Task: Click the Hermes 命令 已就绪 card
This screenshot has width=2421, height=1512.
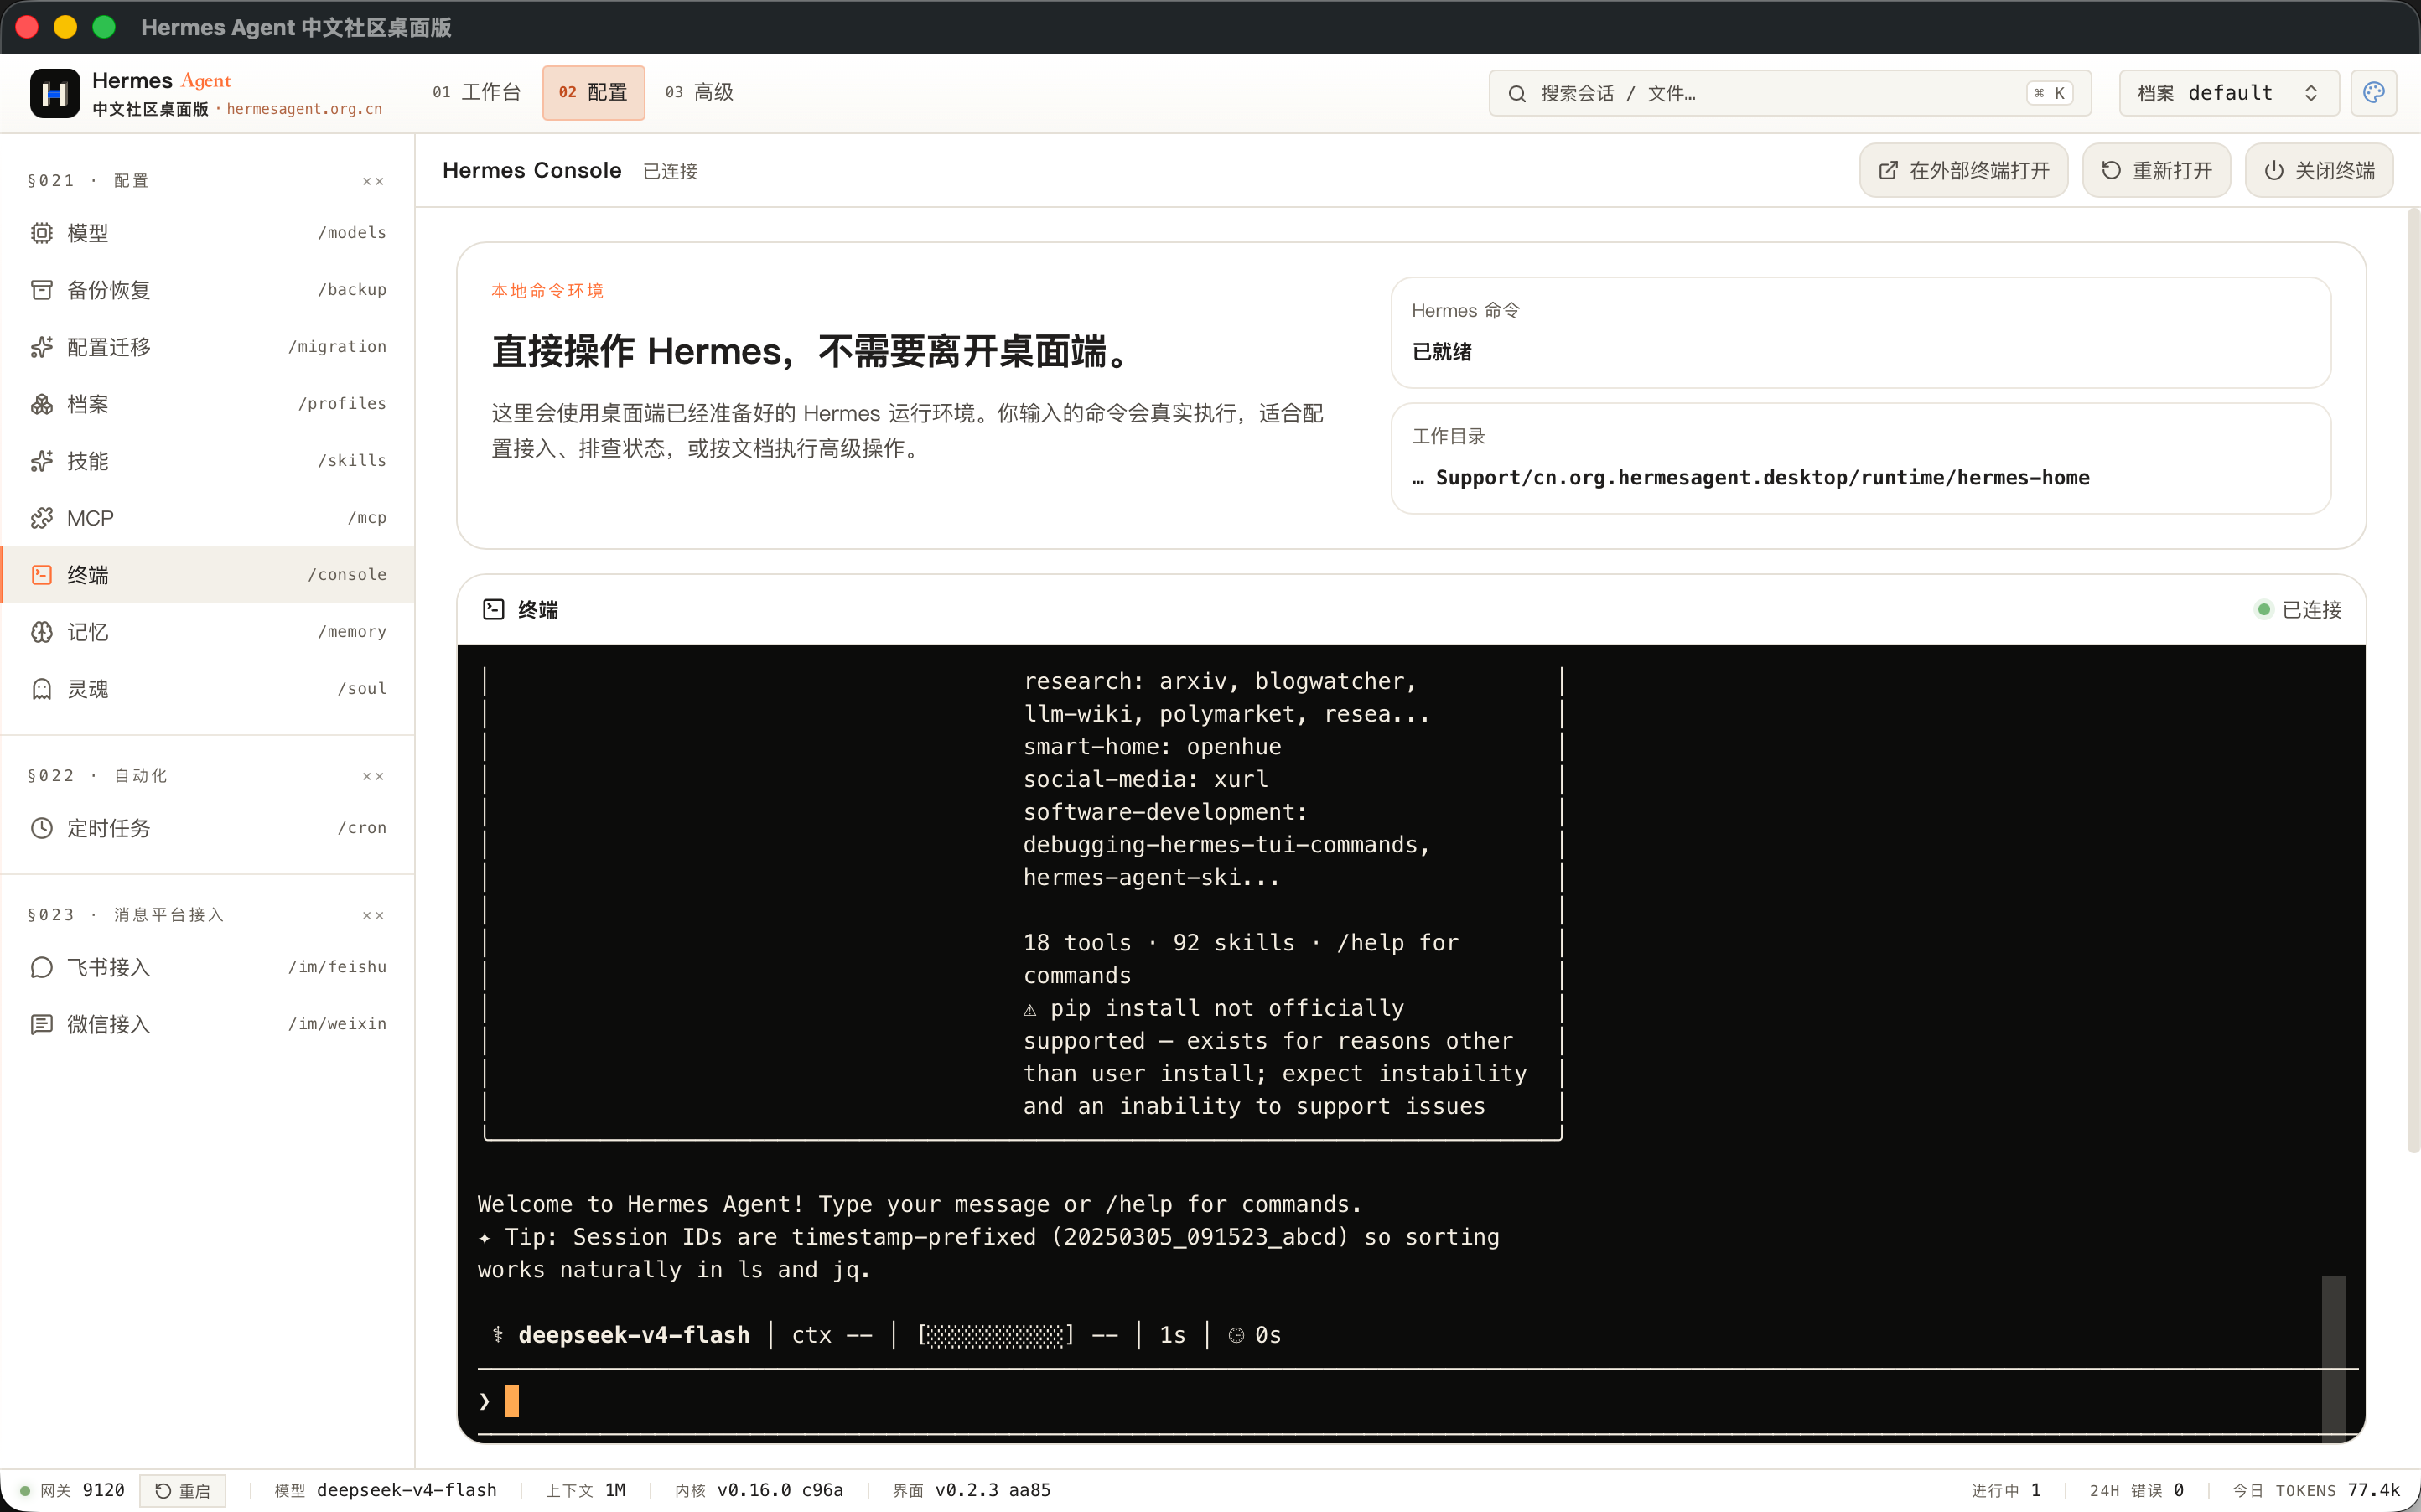Action: 1860,332
